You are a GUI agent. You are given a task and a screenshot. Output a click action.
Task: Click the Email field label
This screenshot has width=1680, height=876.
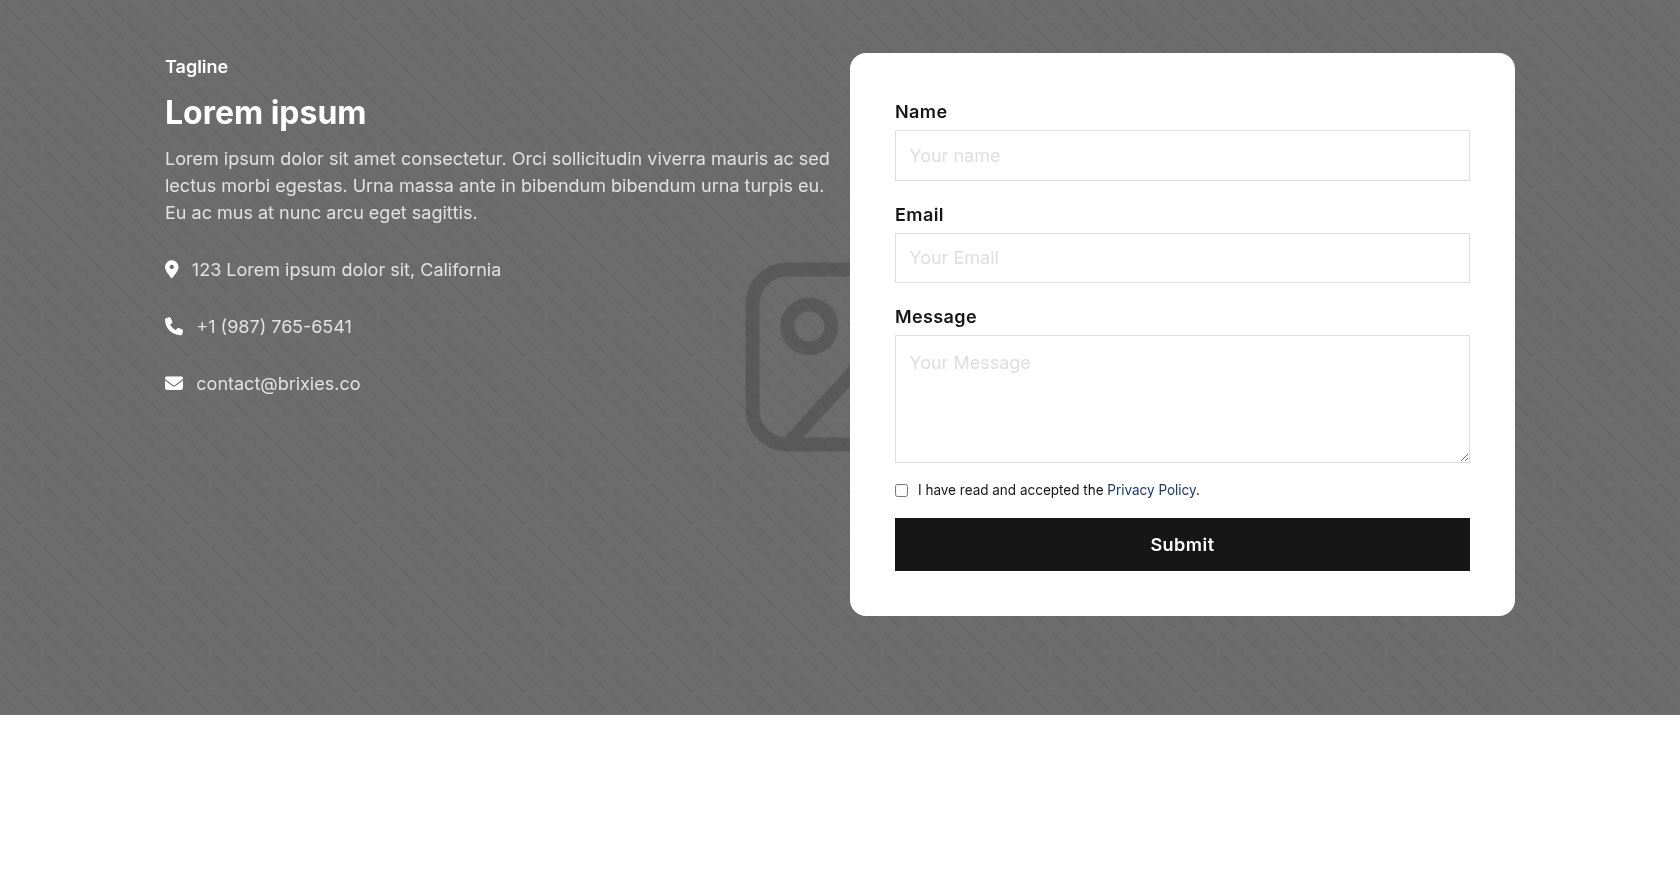pyautogui.click(x=919, y=215)
